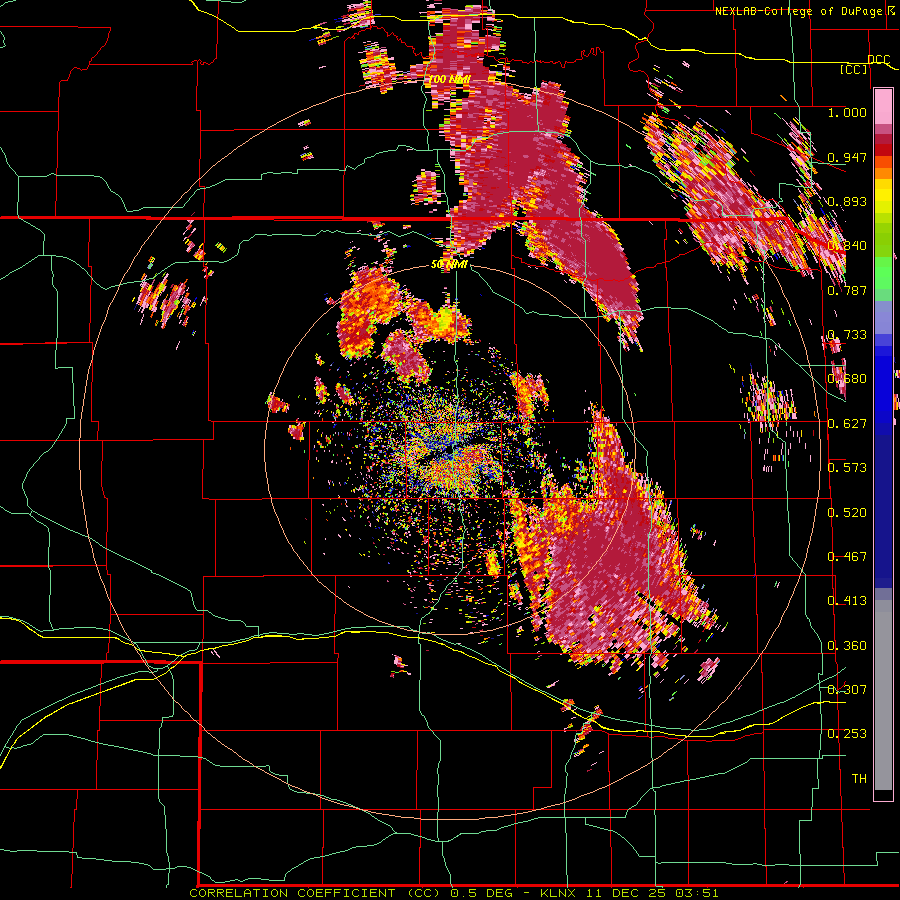Pick the bright blue band on the color bar
The image size is (900, 900).
click(x=883, y=385)
